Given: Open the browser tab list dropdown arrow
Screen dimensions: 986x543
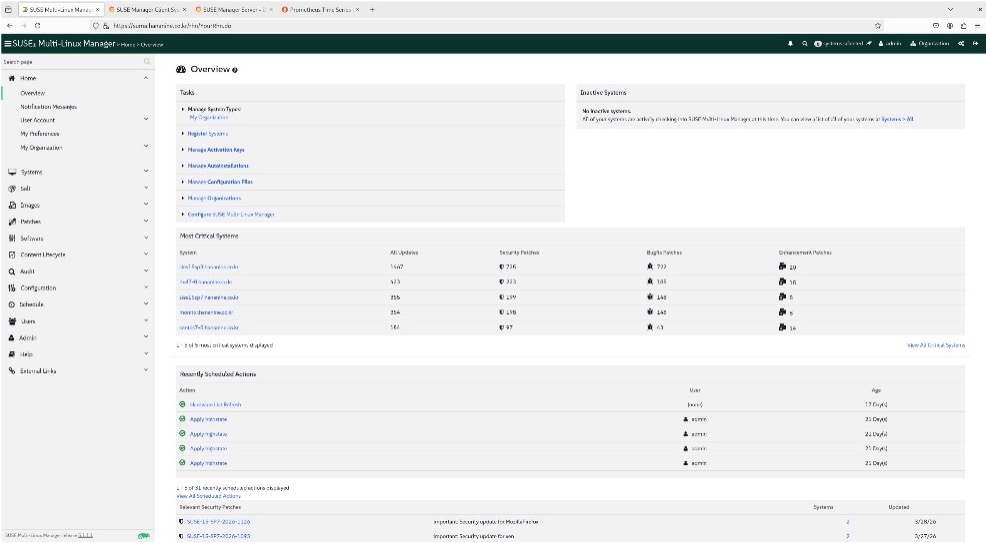Looking at the screenshot, I should coord(950,9).
